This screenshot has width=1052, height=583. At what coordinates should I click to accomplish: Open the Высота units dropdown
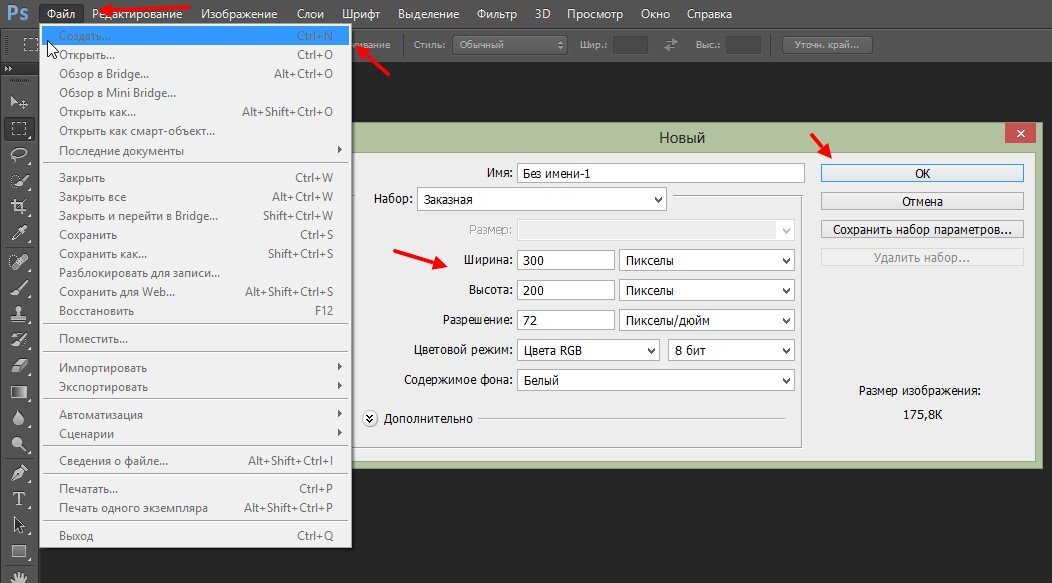click(x=706, y=290)
